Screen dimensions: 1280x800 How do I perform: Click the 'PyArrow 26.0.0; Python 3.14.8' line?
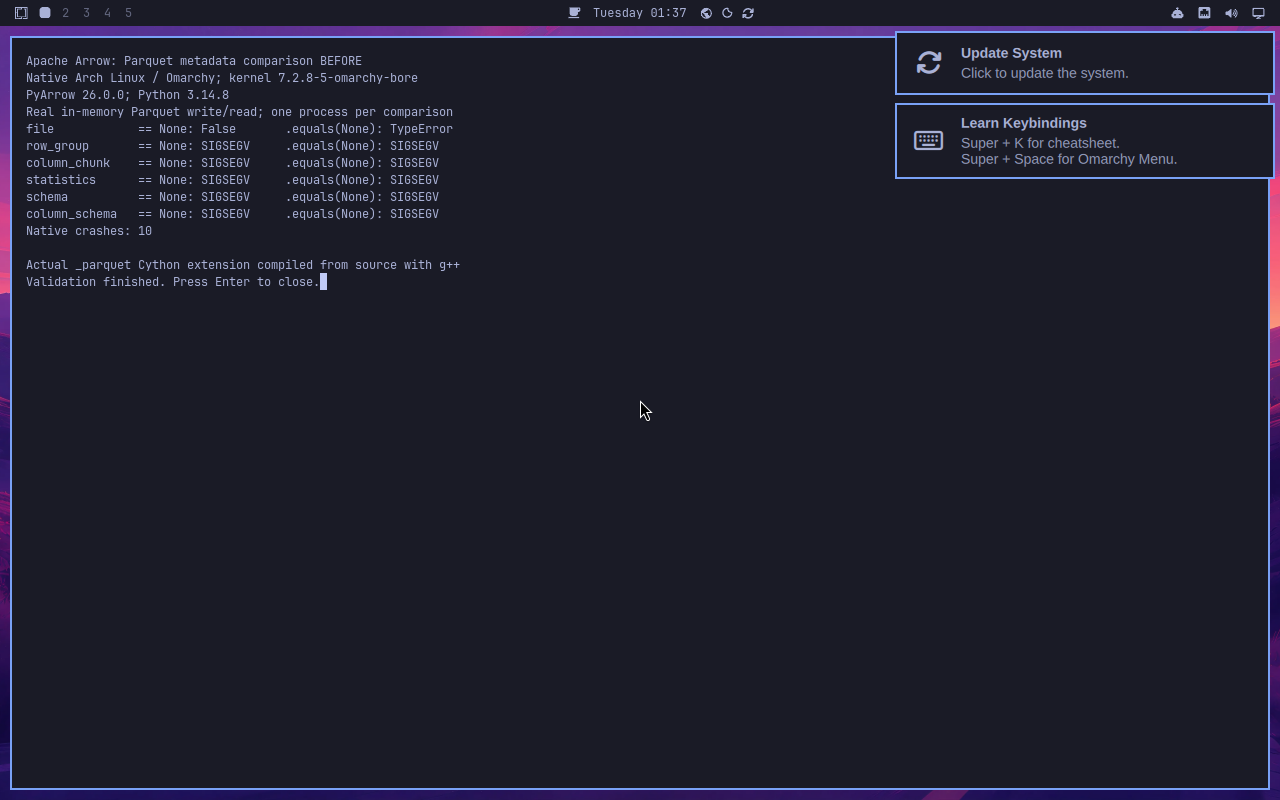pyautogui.click(x=127, y=95)
